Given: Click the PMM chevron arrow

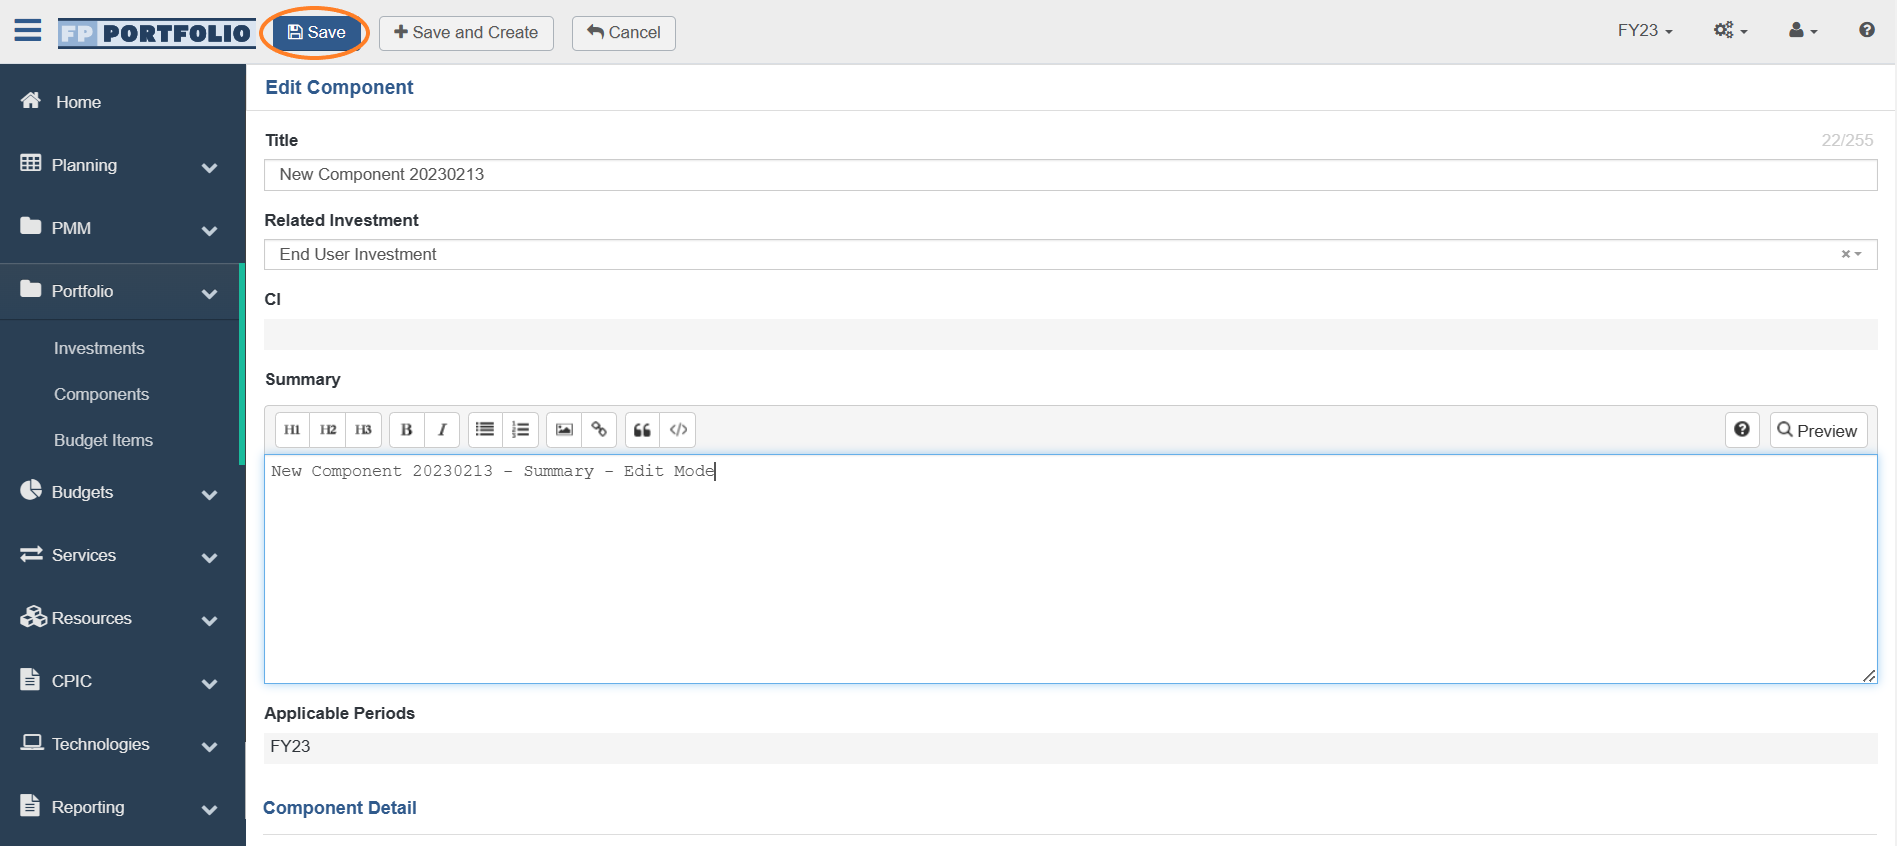Looking at the screenshot, I should [x=209, y=231].
